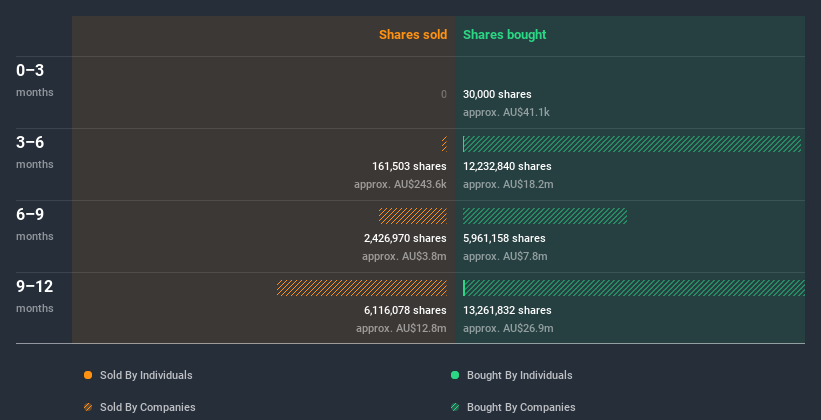Click the approx. AU$26.9m value
The height and width of the screenshot is (420, 821).
[508, 328]
